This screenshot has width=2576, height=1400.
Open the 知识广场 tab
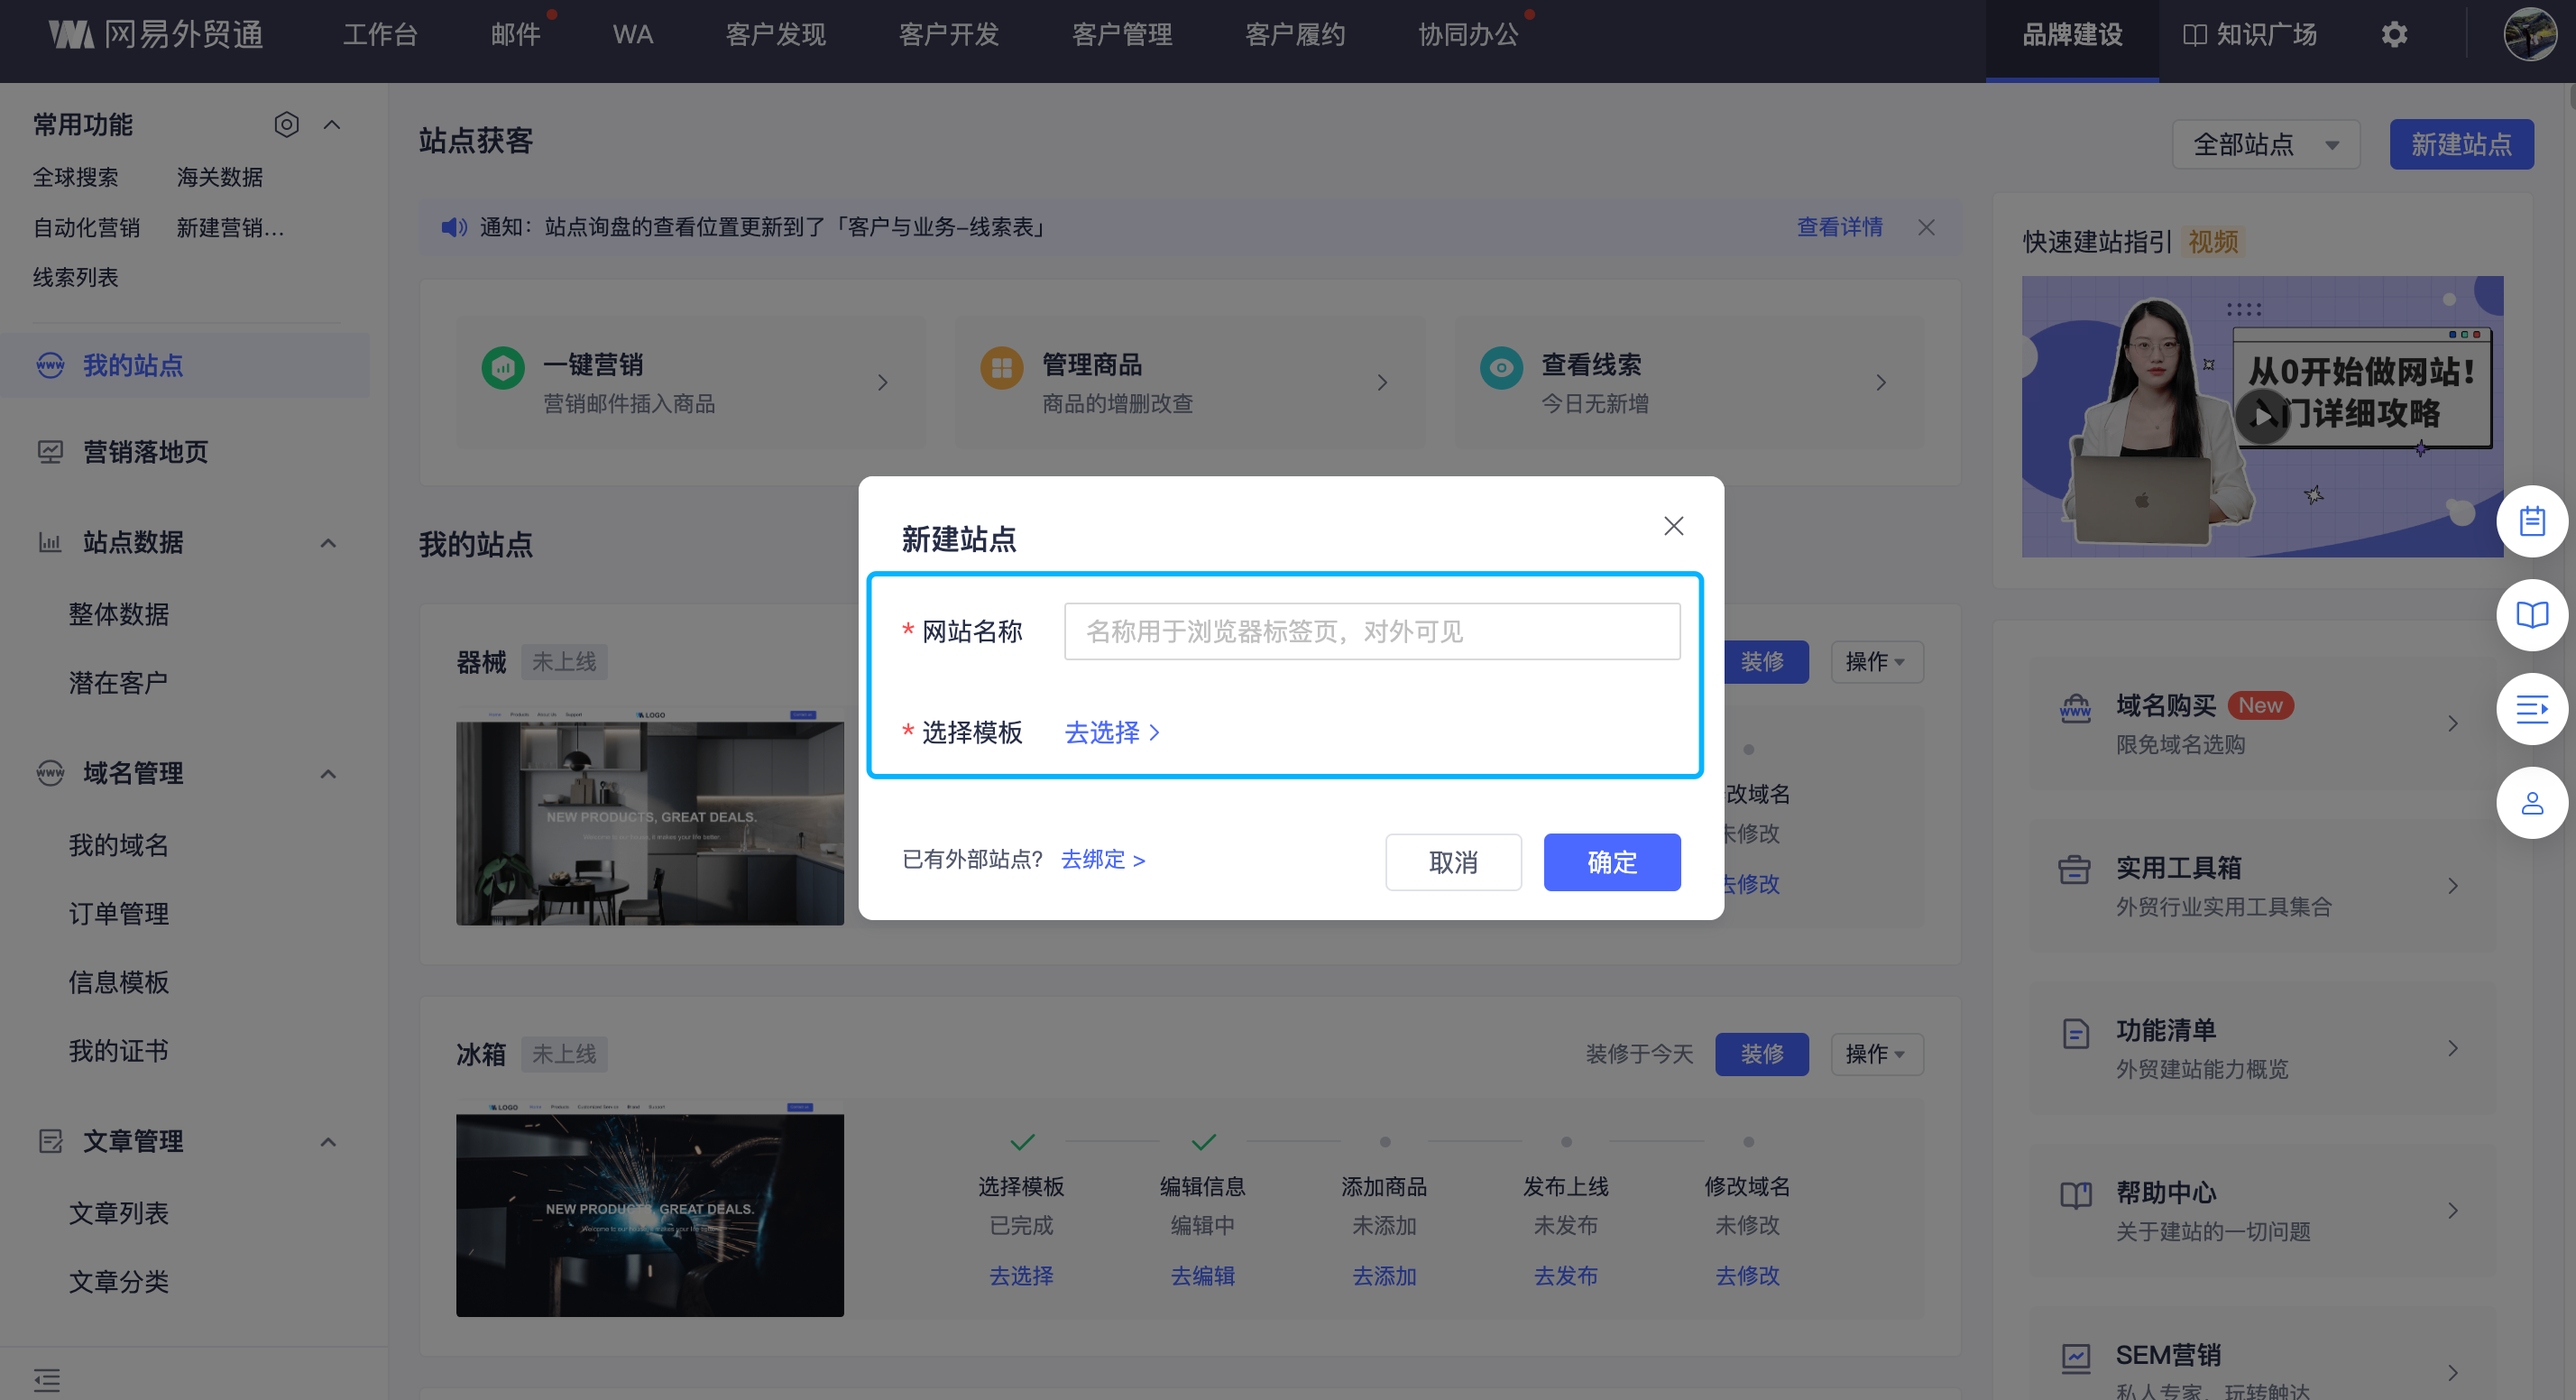2249,35
